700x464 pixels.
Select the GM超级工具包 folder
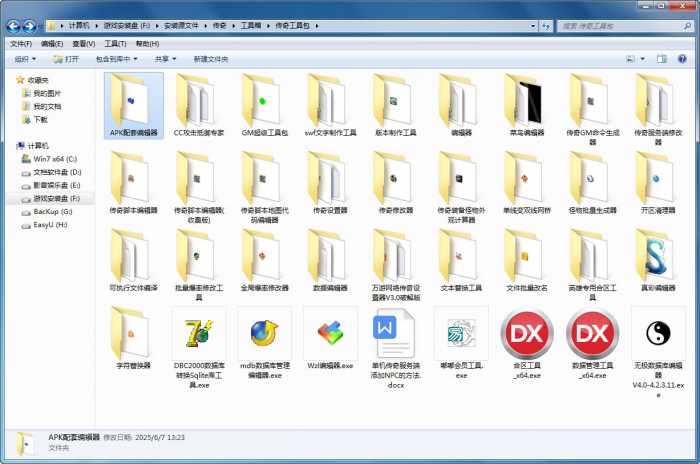(x=265, y=106)
